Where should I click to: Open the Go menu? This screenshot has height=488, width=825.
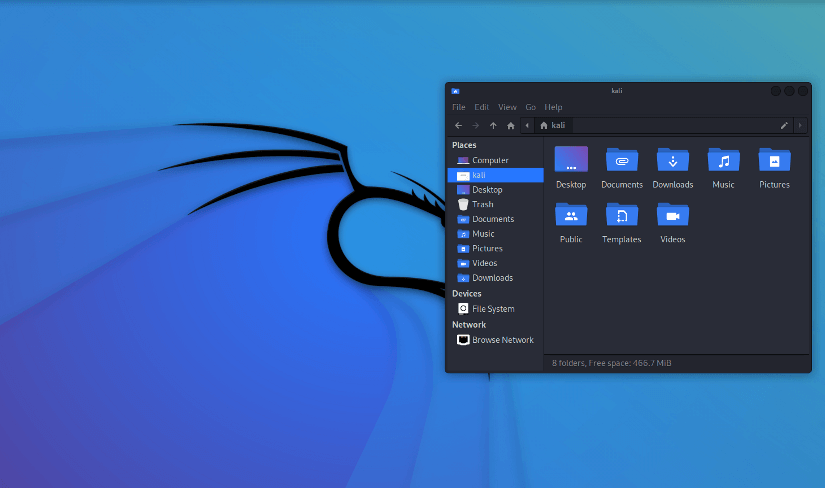click(530, 107)
